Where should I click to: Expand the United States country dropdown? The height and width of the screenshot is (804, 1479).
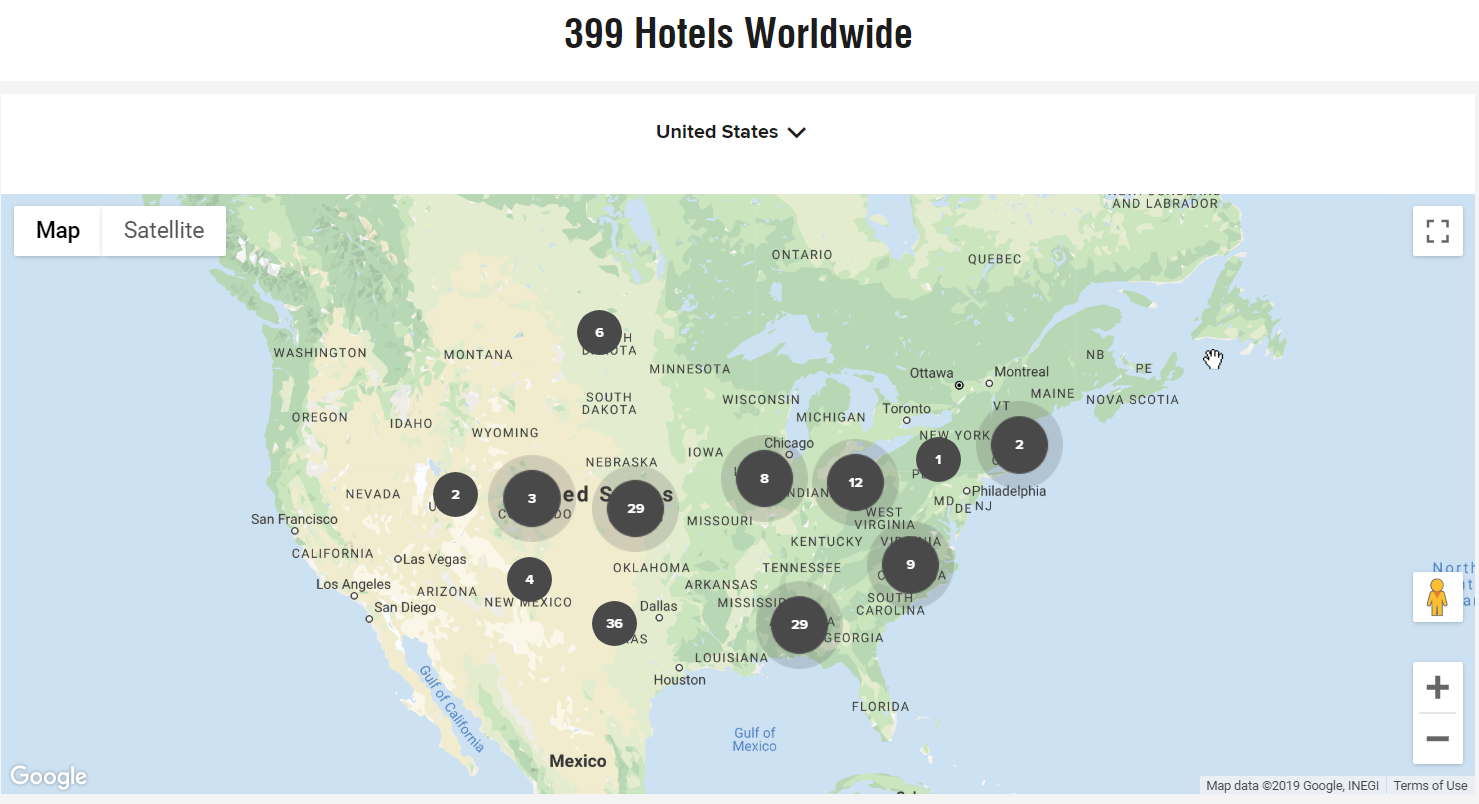(x=731, y=132)
